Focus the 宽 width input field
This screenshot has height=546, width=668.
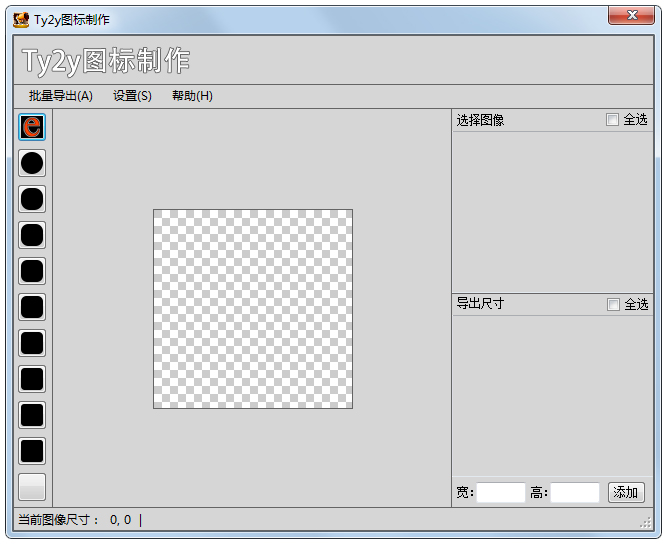point(501,493)
